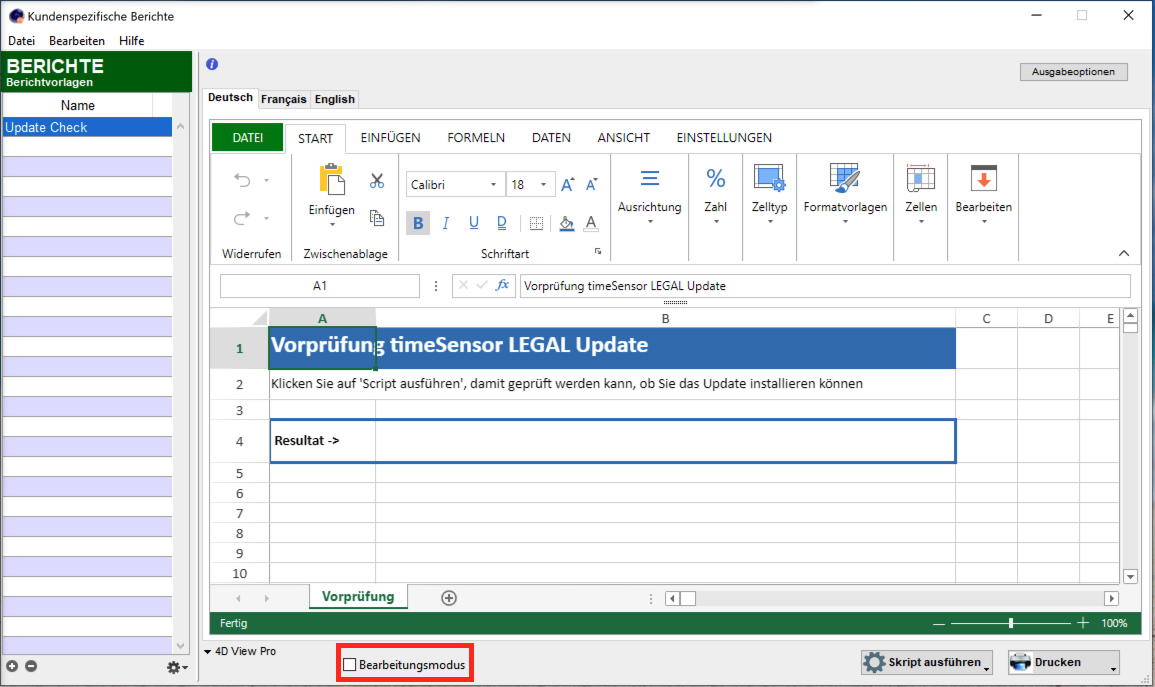The image size is (1155, 687).
Task: Click the vertical scrollbar down arrow
Action: coord(1131,576)
